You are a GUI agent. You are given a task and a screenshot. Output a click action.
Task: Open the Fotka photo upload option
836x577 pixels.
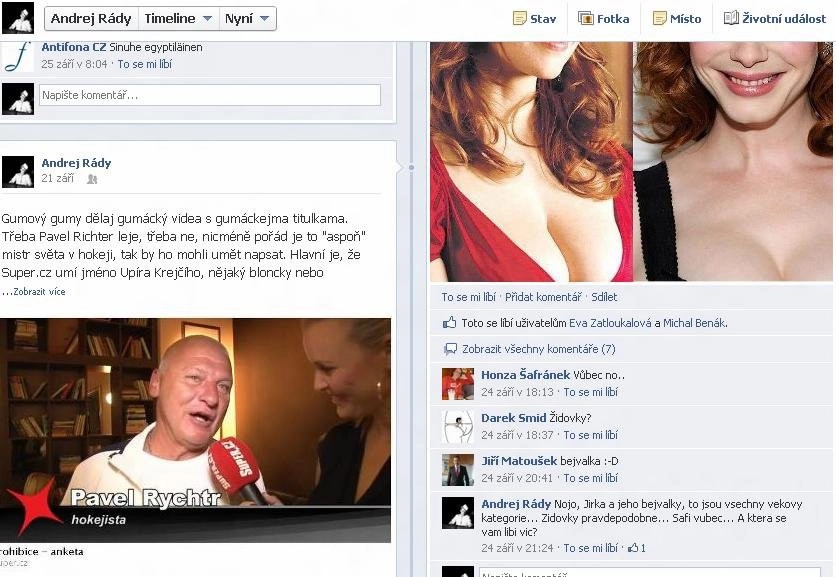click(604, 19)
